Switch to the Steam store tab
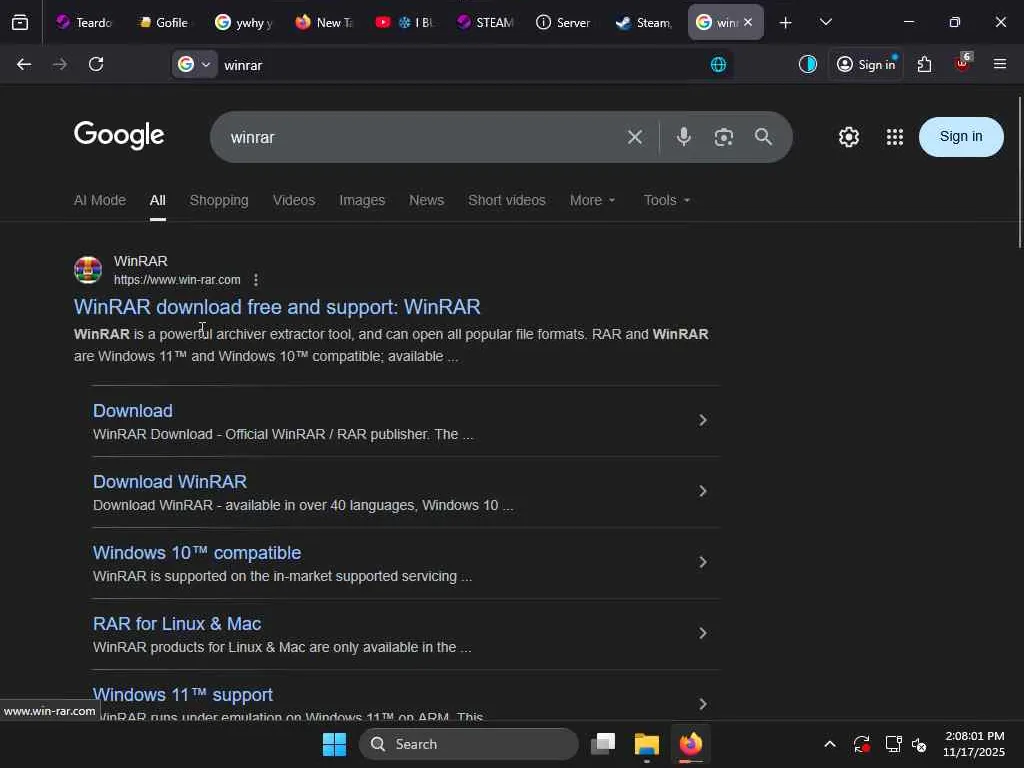 tap(644, 22)
